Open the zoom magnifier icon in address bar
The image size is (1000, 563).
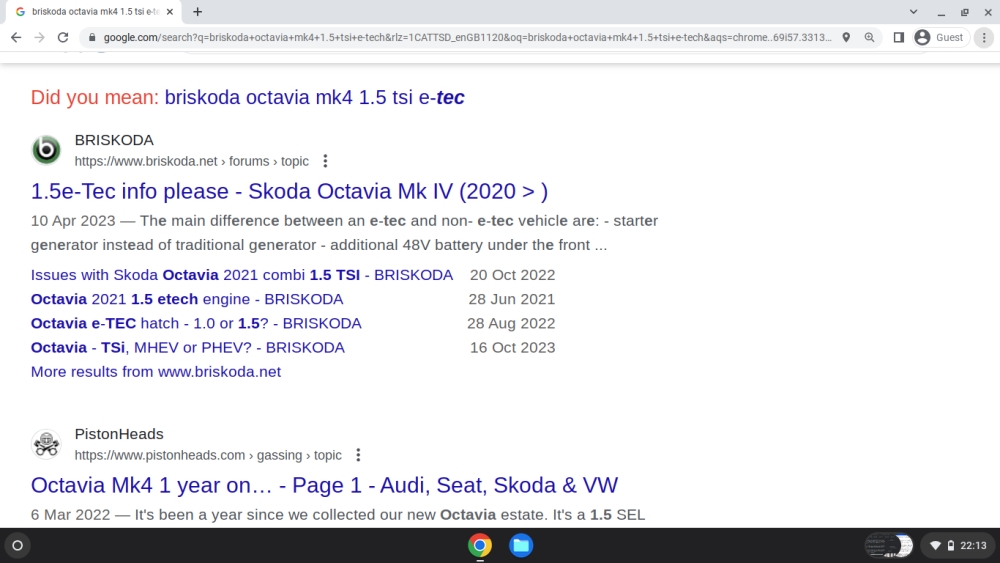point(869,38)
